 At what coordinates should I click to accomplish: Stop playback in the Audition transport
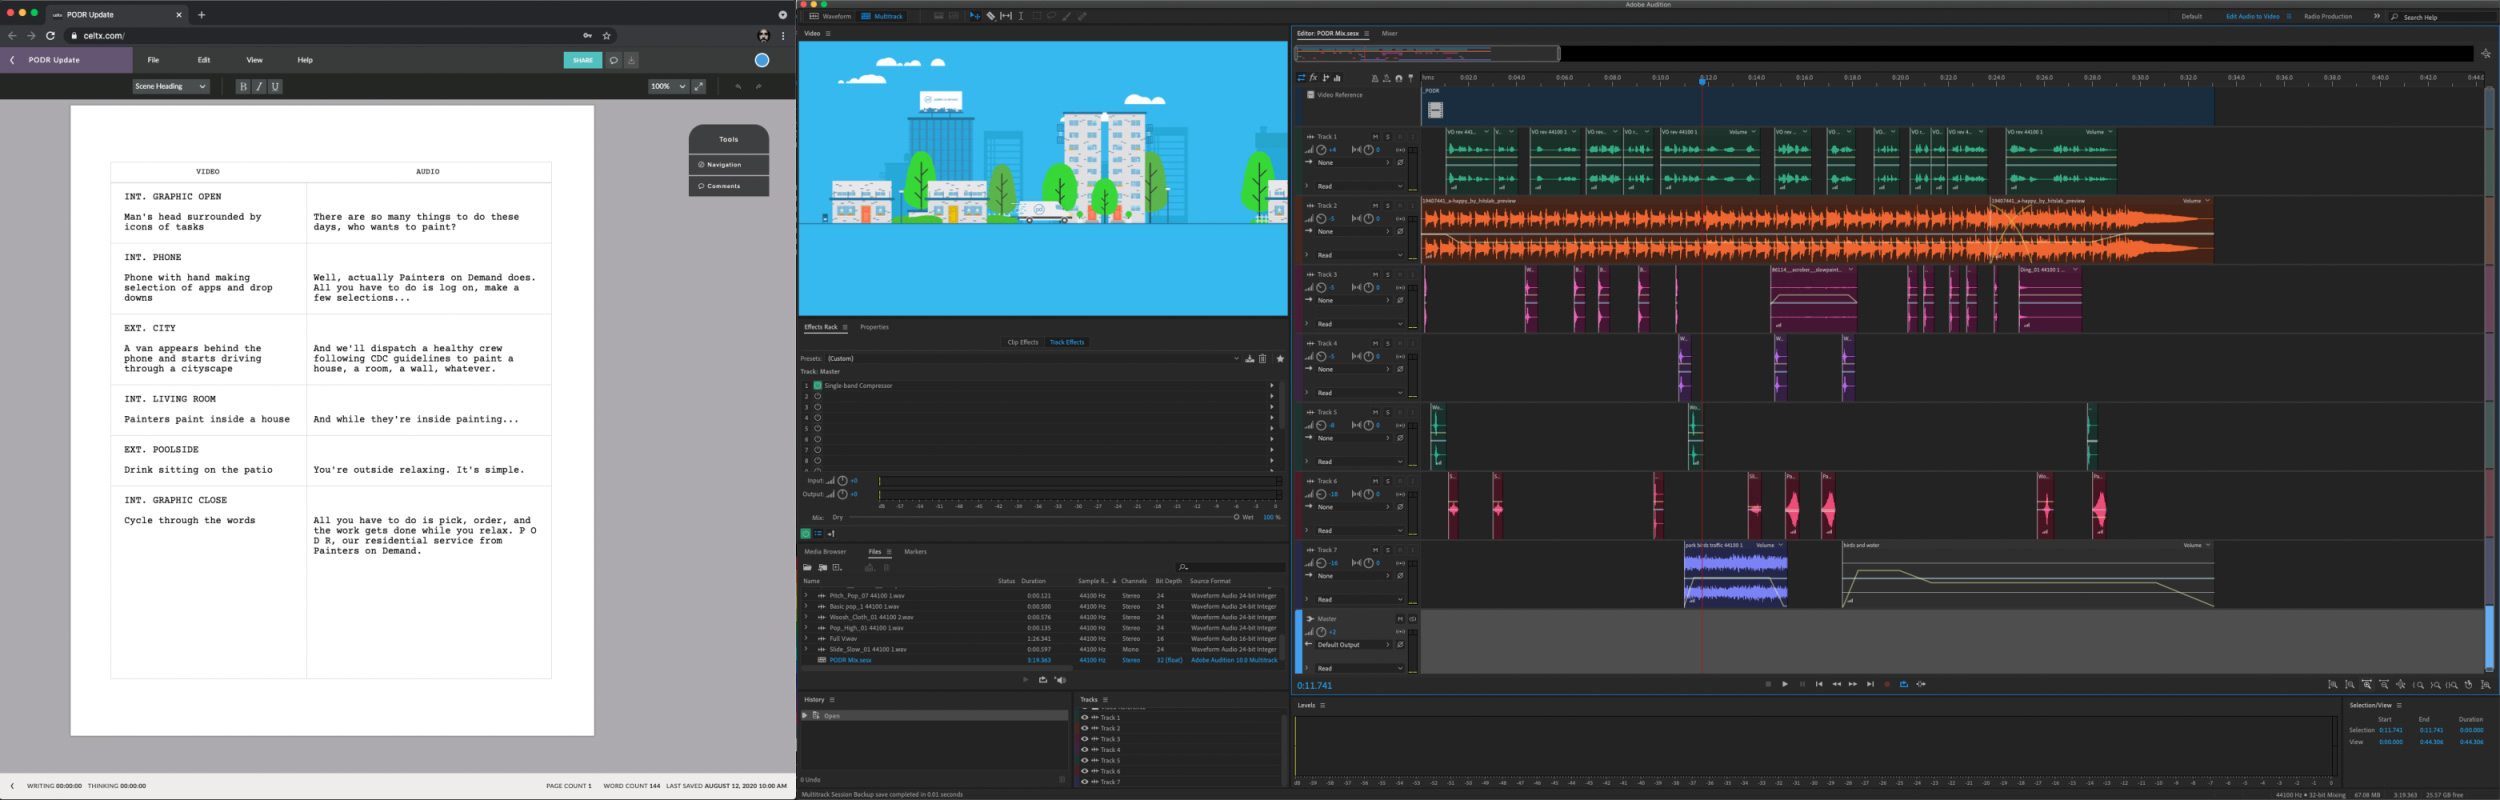1768,684
